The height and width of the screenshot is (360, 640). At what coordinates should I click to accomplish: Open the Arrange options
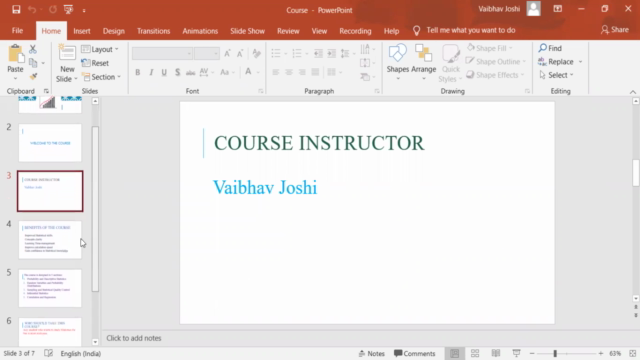pos(423,62)
